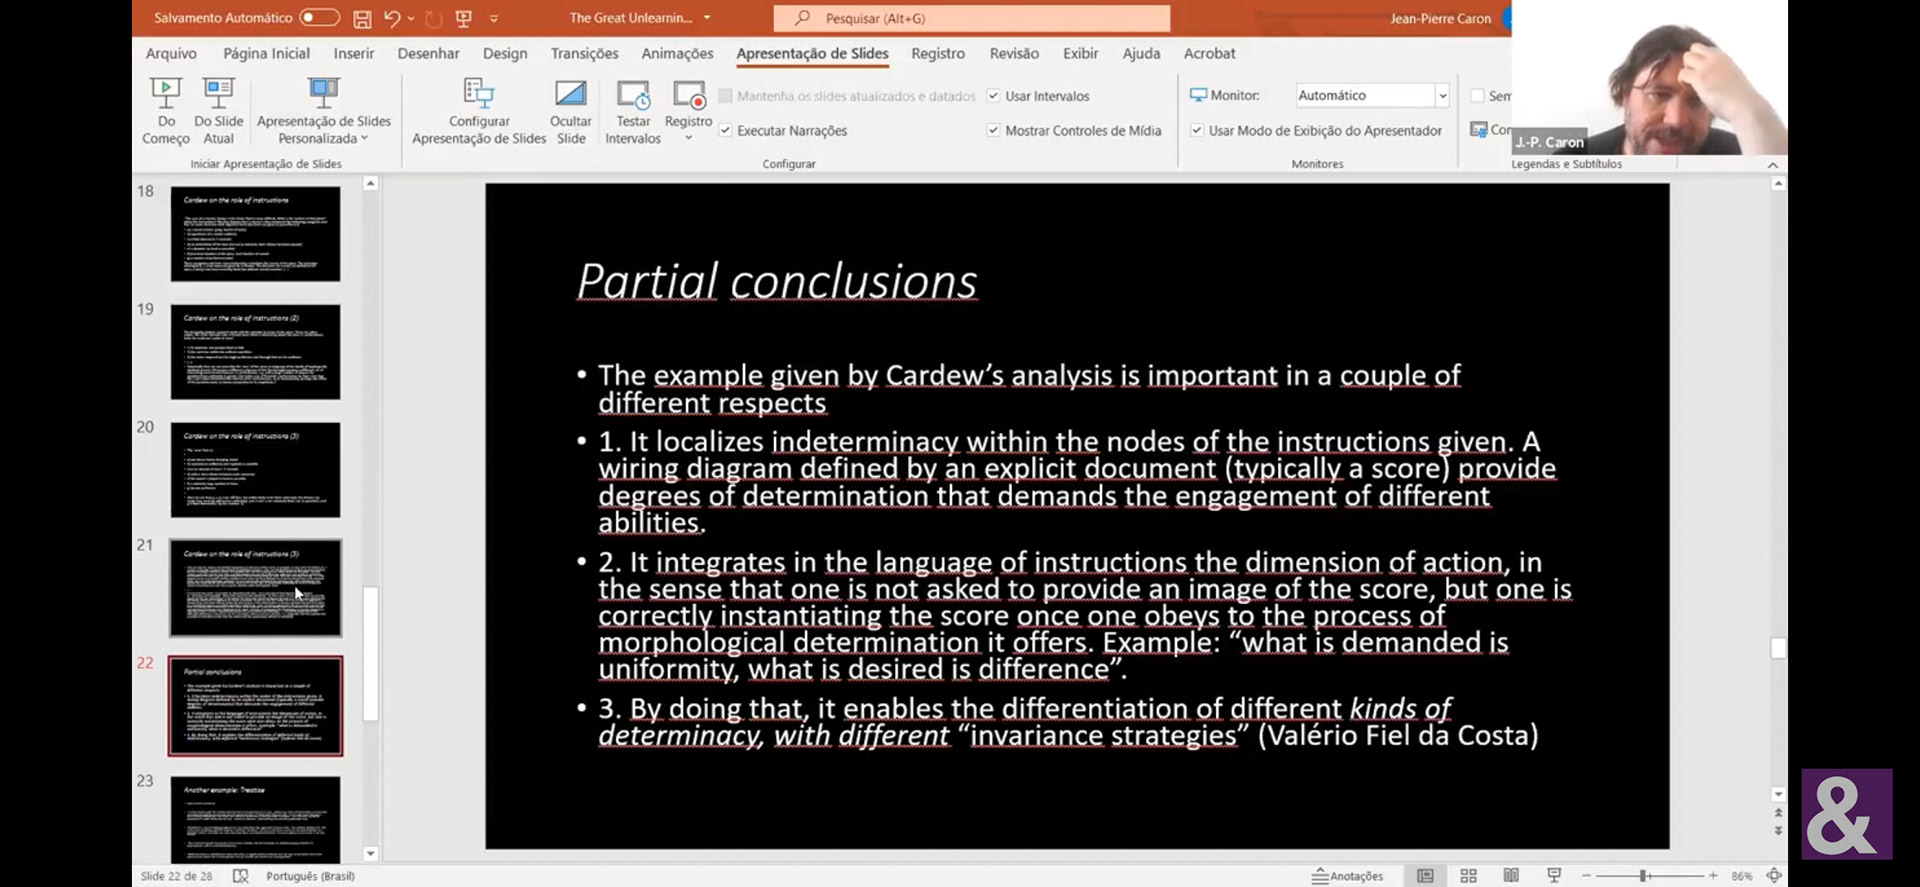Click the redo icon

tap(433, 18)
